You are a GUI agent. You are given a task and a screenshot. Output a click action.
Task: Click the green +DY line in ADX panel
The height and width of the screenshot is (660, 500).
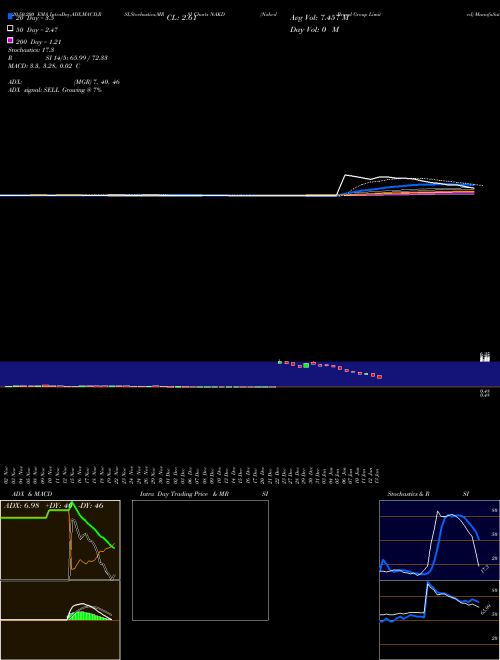[90, 525]
